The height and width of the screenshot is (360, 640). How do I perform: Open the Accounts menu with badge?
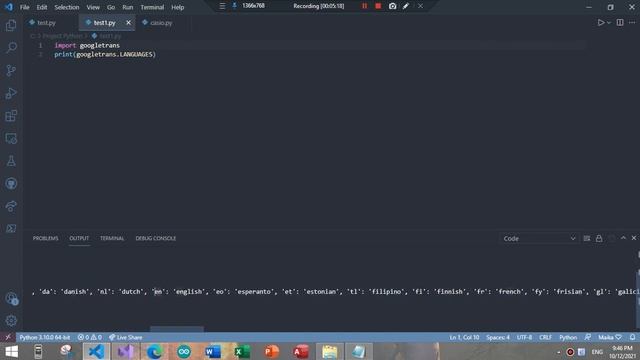[x=11, y=299]
